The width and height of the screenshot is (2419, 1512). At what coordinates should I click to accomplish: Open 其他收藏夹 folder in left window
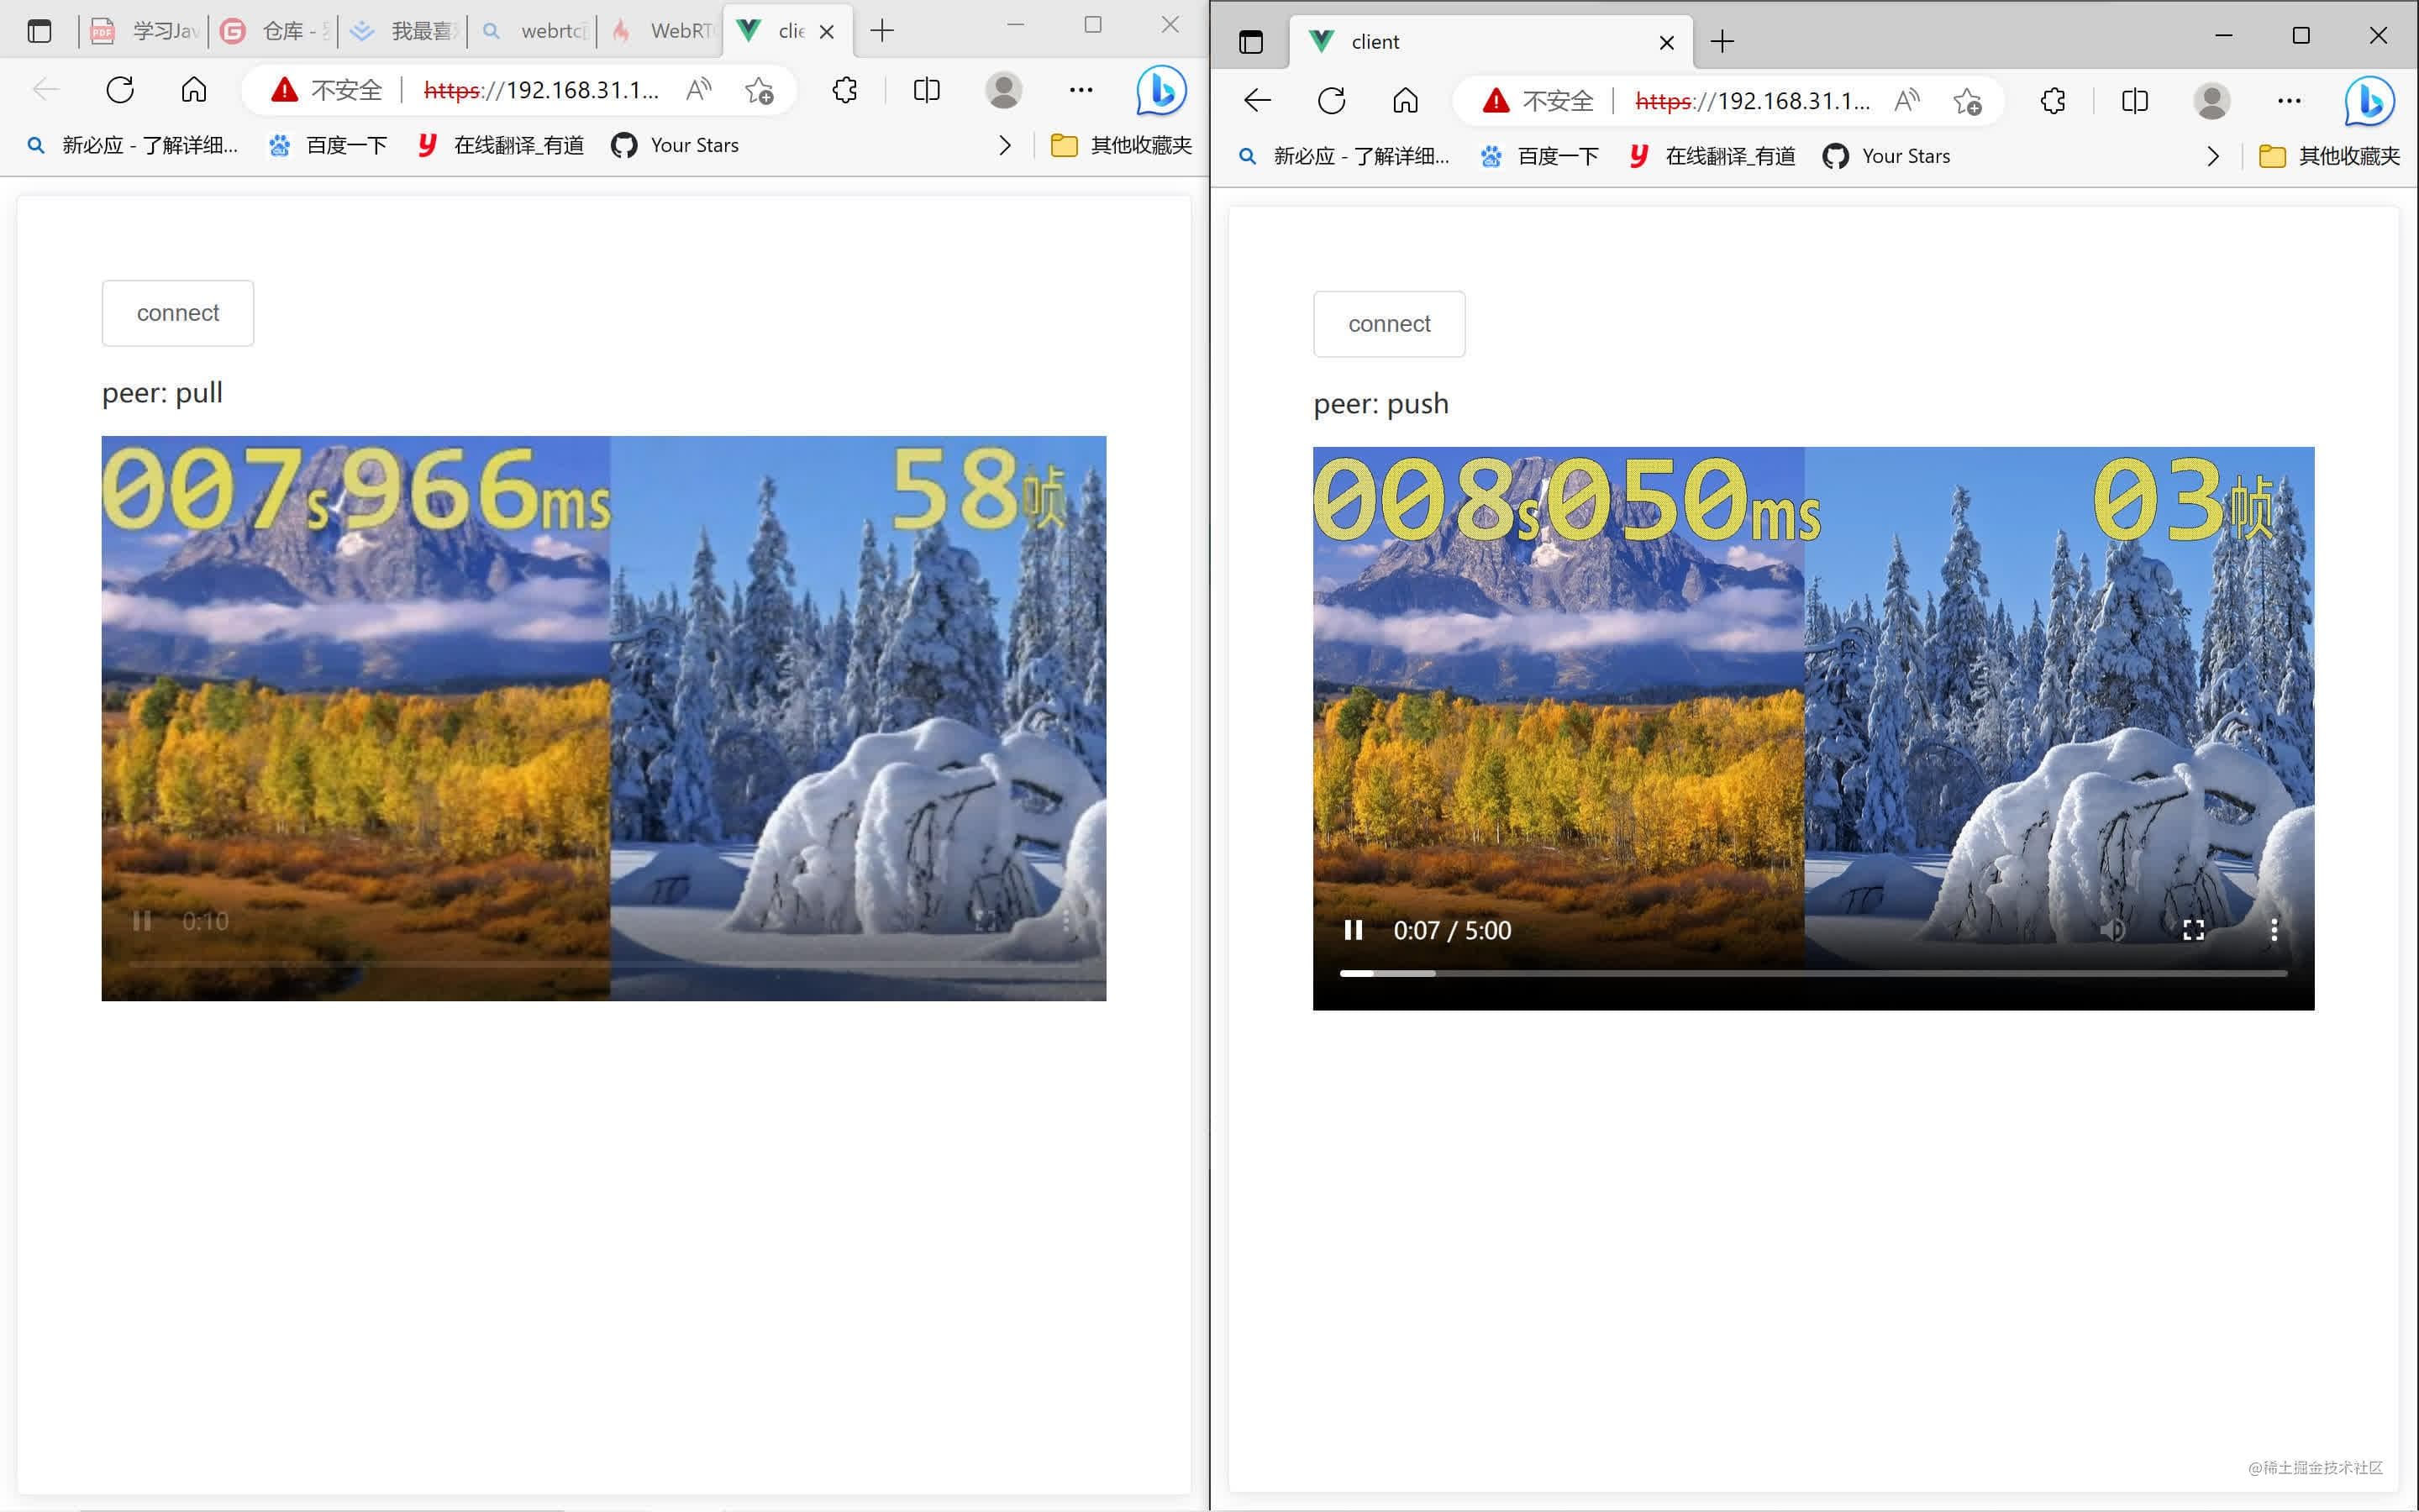pos(1121,146)
